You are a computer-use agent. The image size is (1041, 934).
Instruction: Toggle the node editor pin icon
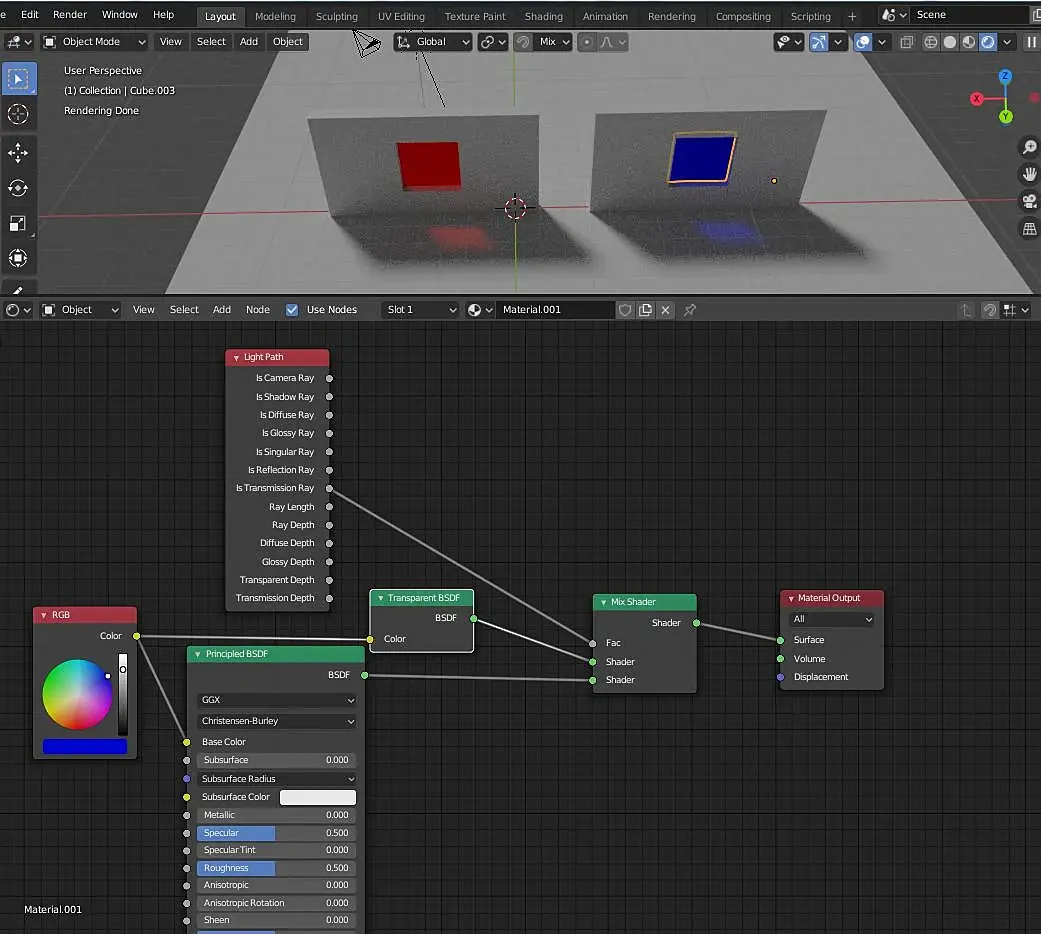pyautogui.click(x=689, y=310)
